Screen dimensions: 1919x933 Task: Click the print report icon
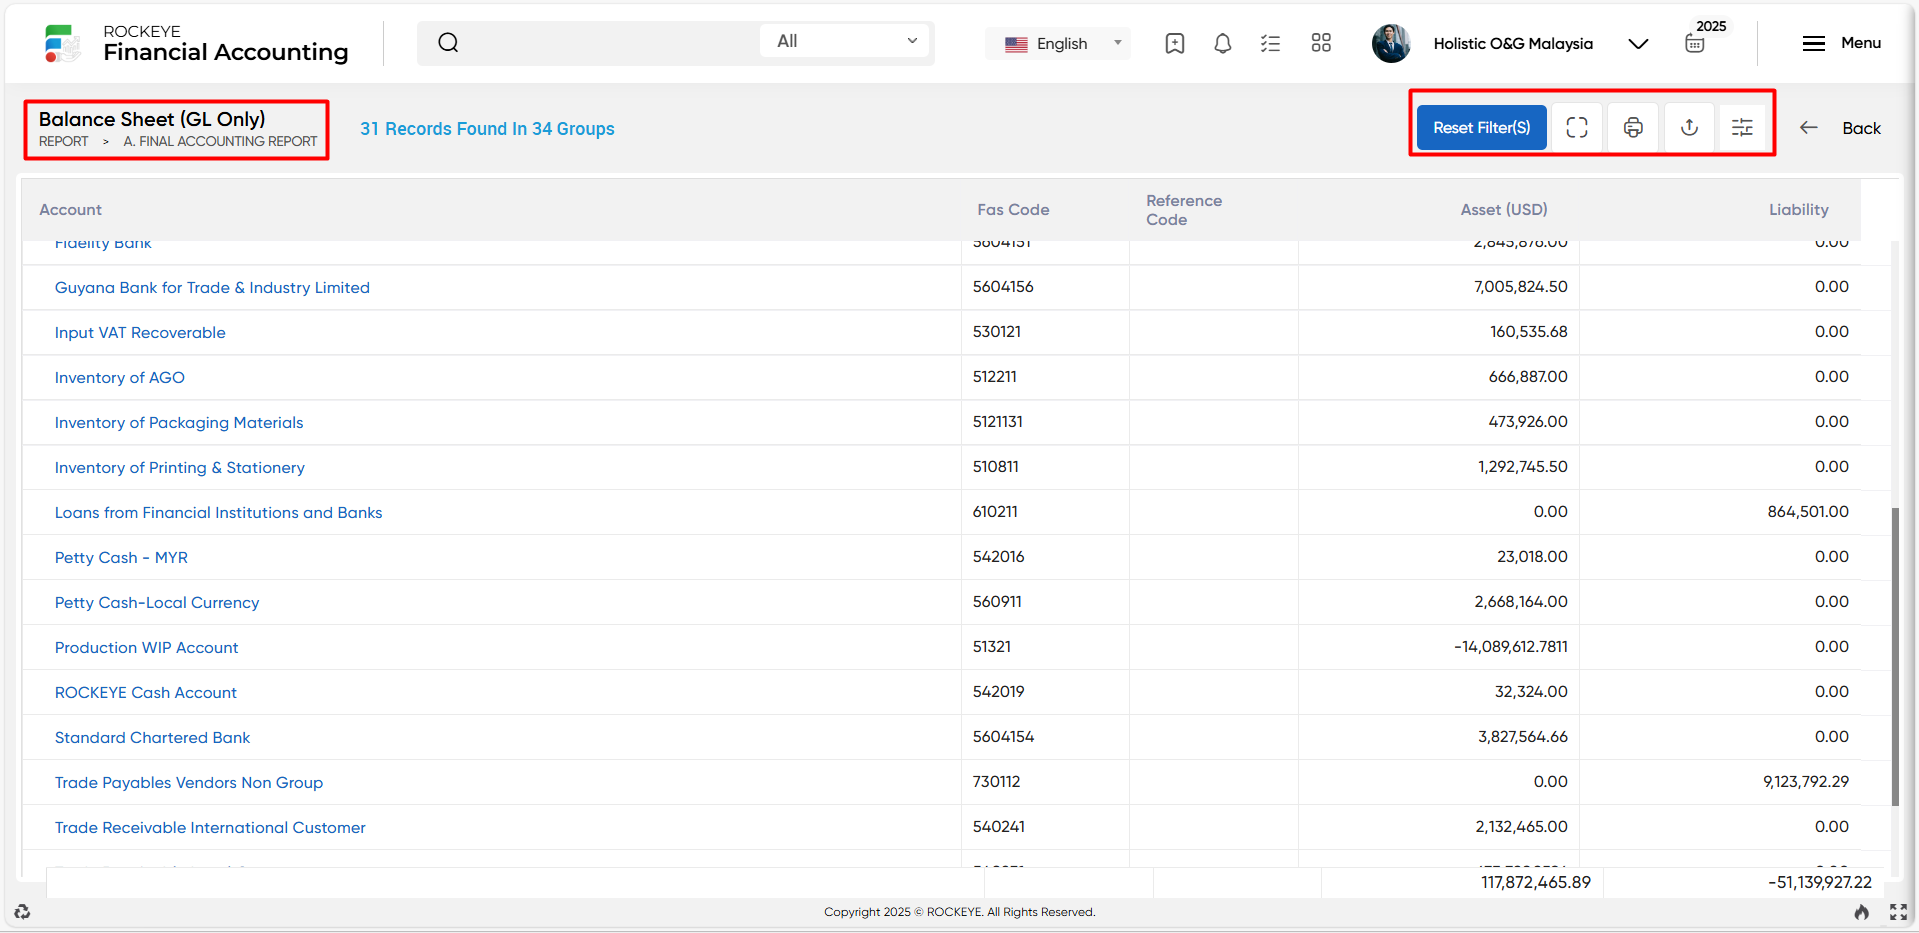1633,128
